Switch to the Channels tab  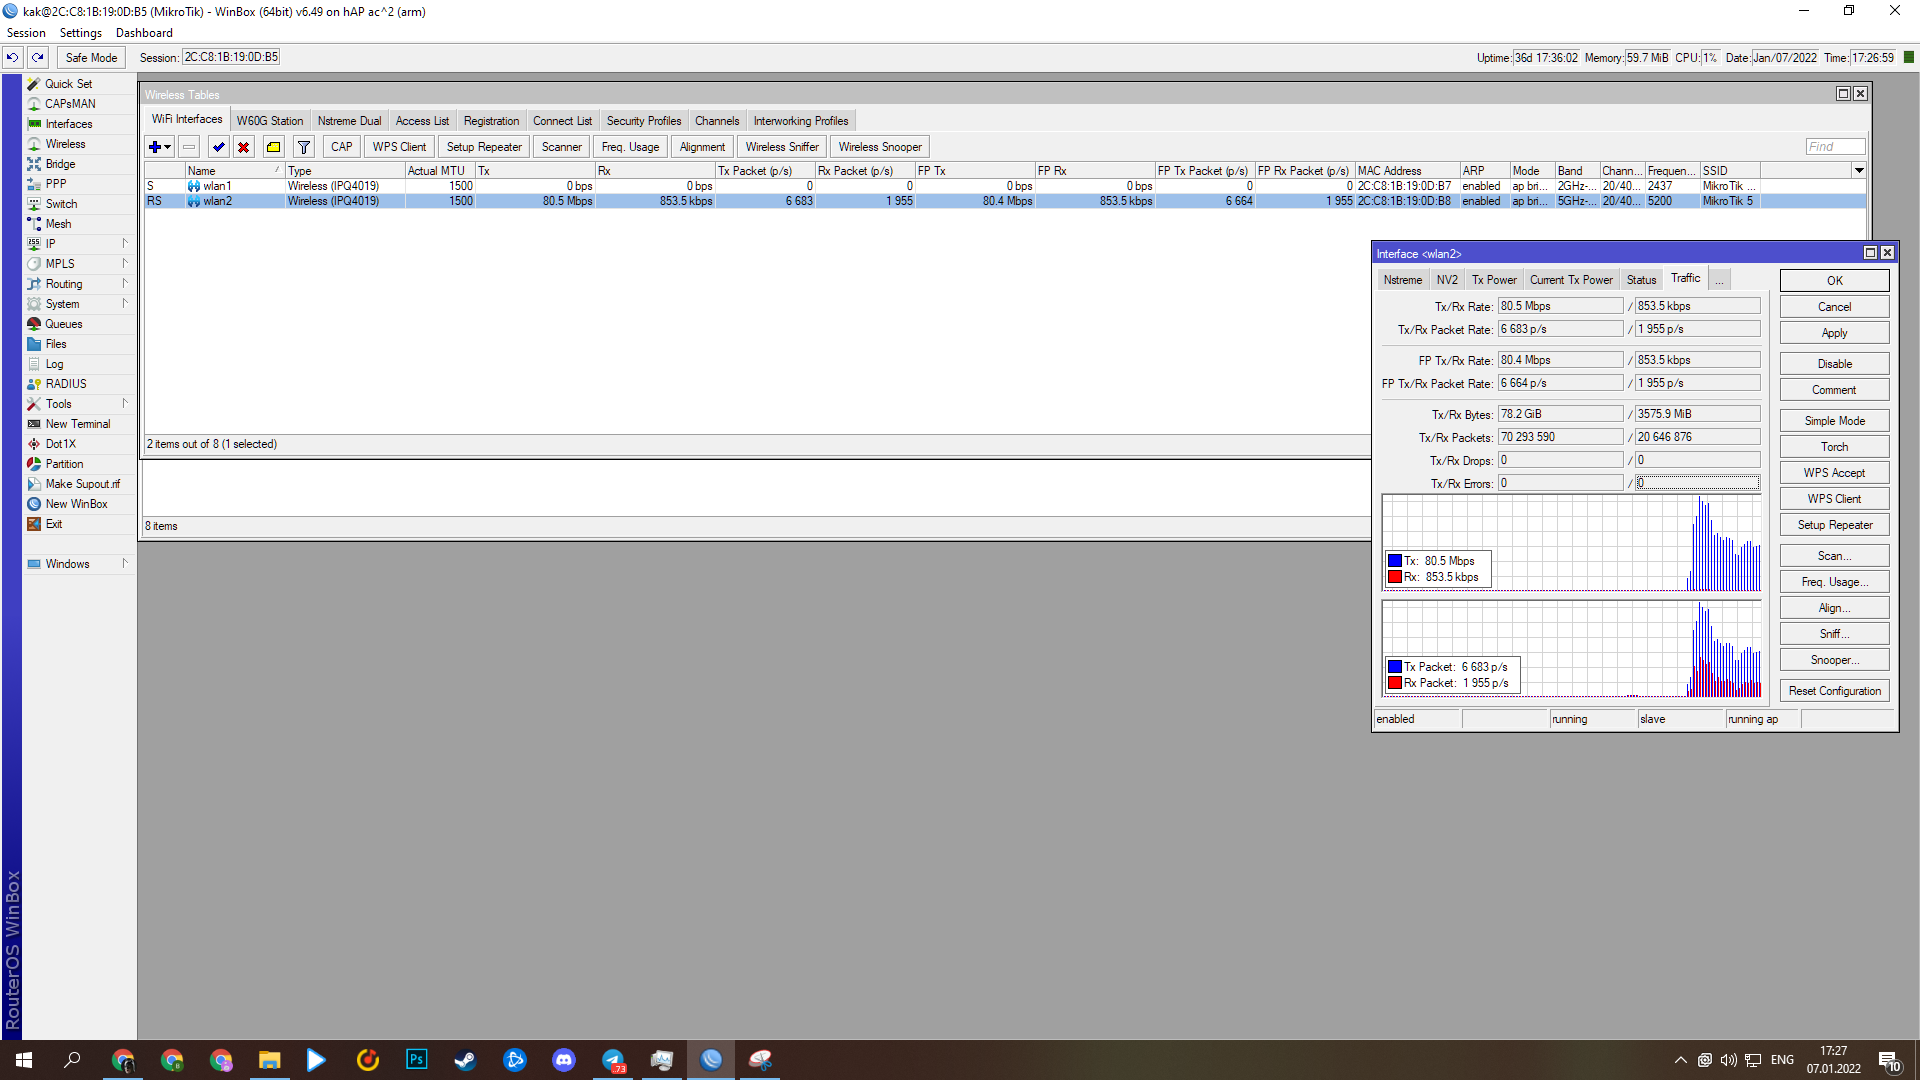point(717,121)
